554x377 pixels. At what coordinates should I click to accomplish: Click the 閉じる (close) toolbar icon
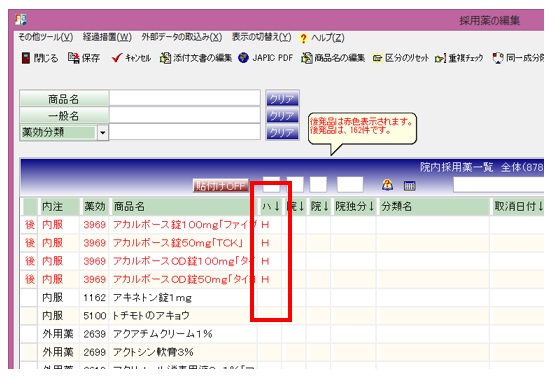coord(26,58)
